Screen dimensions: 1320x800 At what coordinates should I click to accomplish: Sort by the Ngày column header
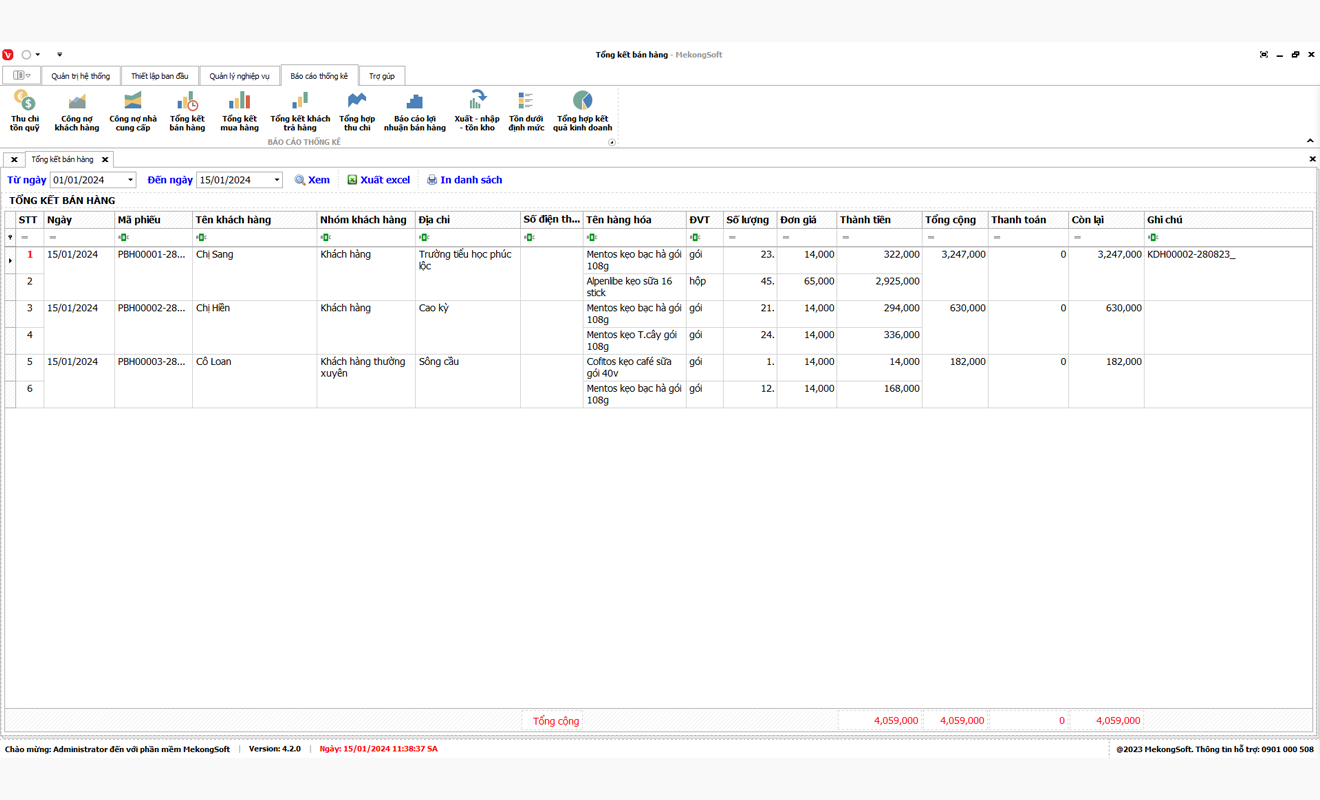tap(79, 220)
